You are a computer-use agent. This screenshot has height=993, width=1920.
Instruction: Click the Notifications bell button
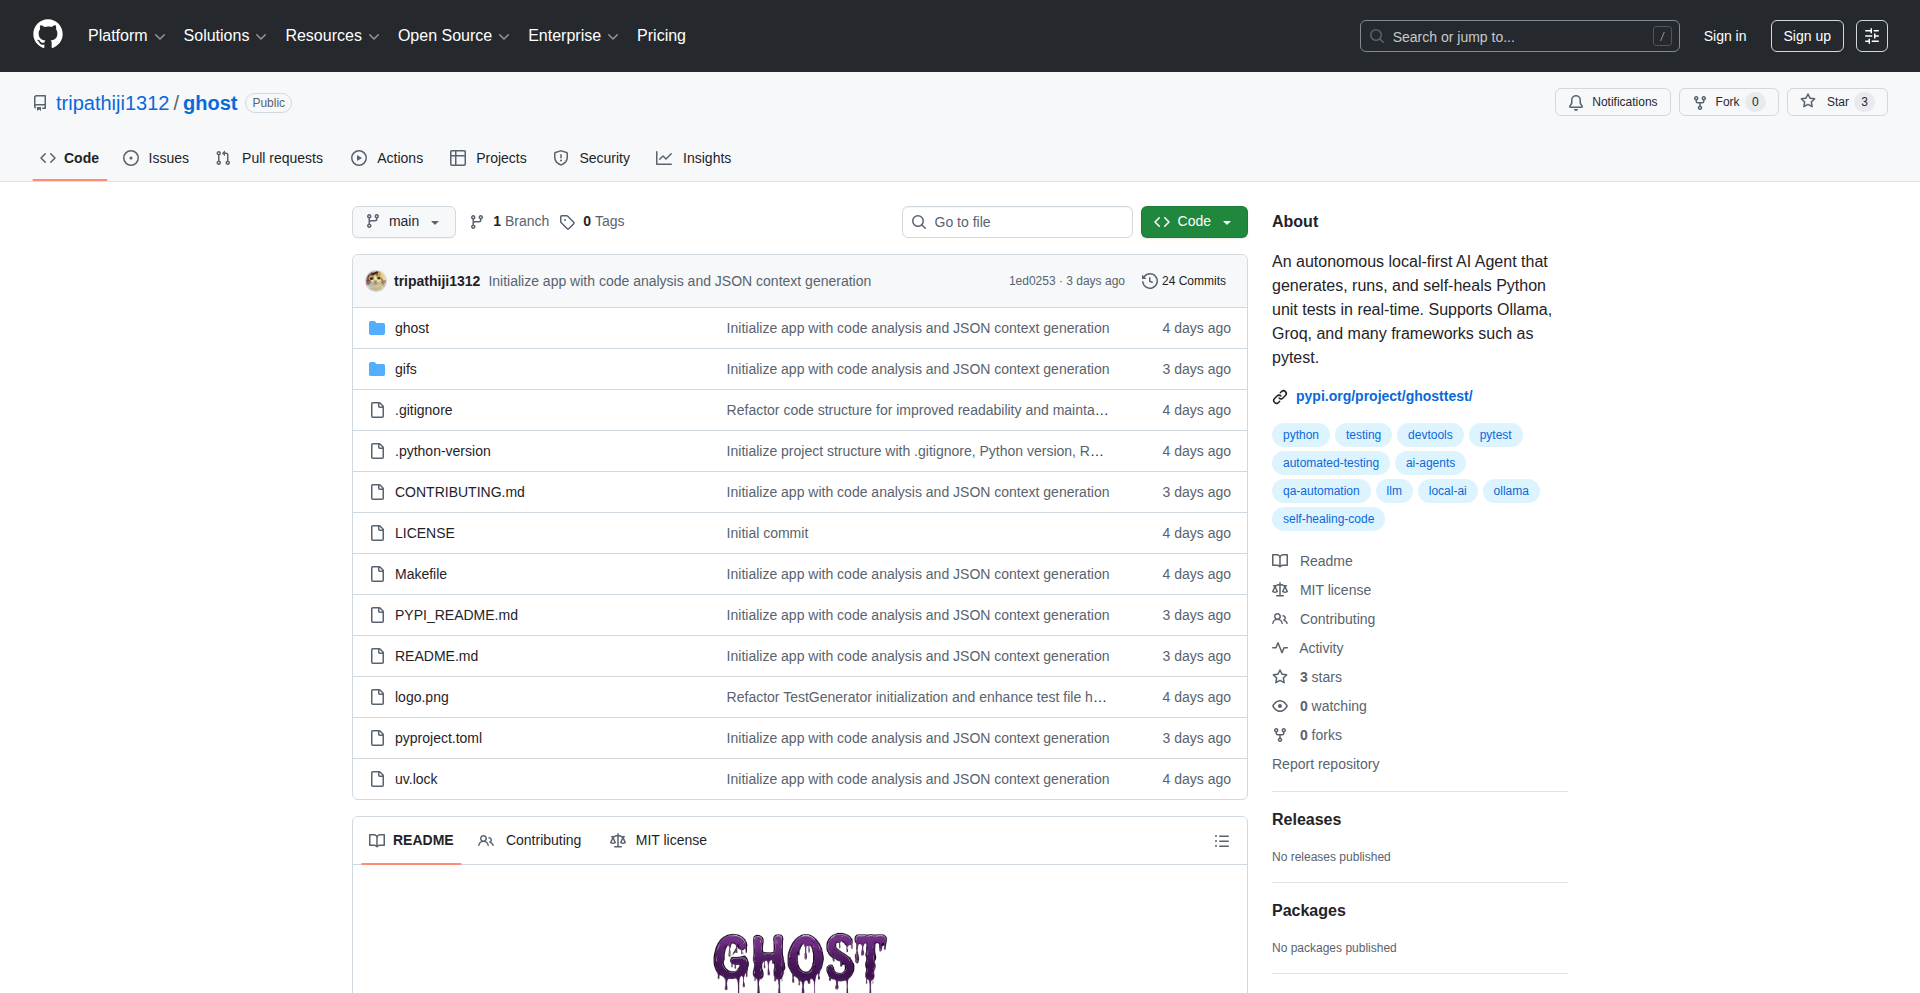pos(1612,102)
